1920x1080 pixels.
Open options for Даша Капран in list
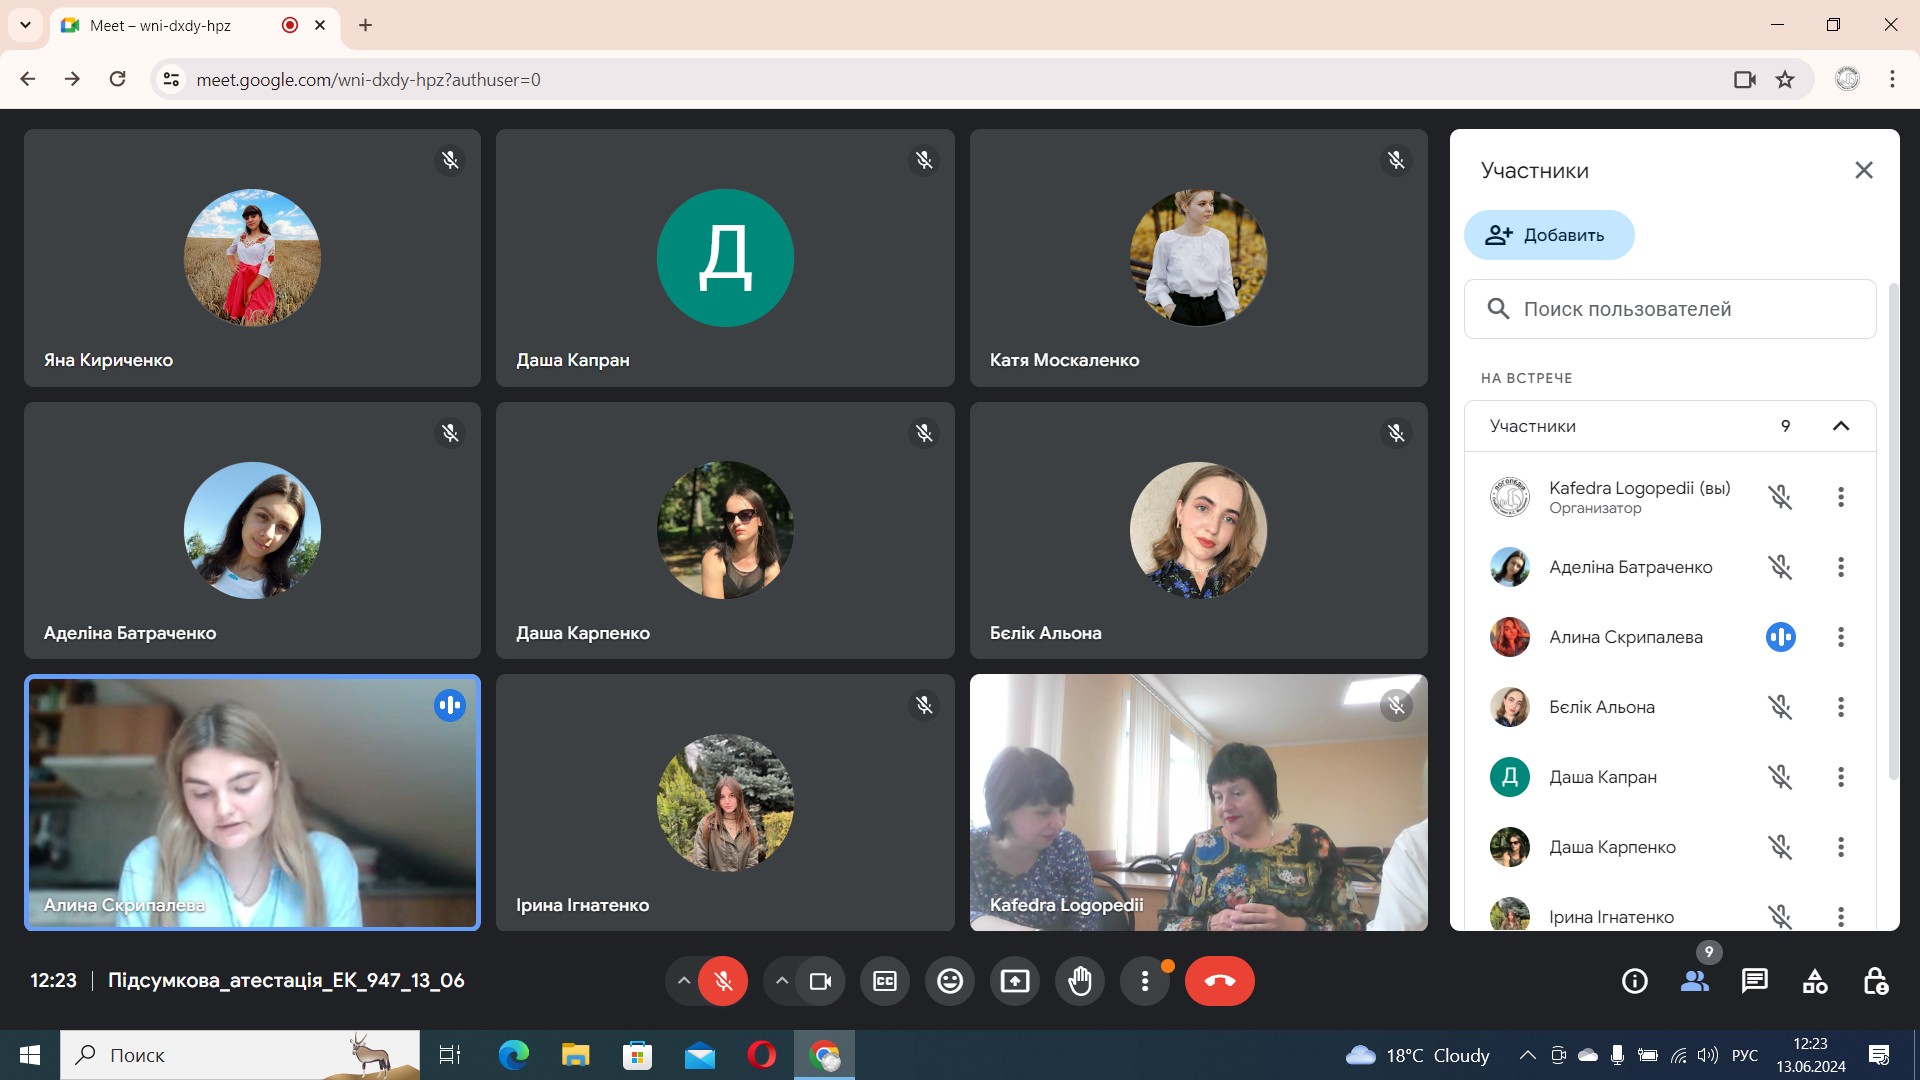(1841, 777)
